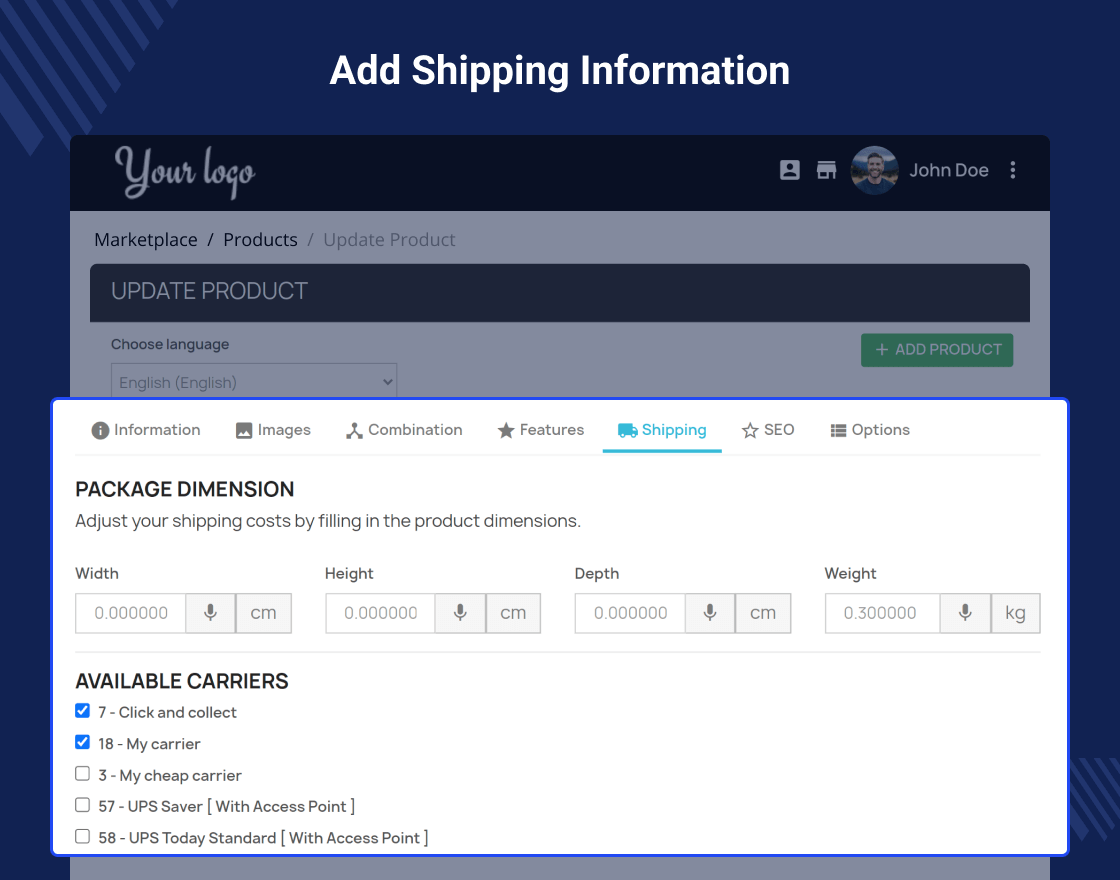The height and width of the screenshot is (880, 1120).
Task: Click the AVAILABLE CARRIERS heading
Action: coord(182,681)
